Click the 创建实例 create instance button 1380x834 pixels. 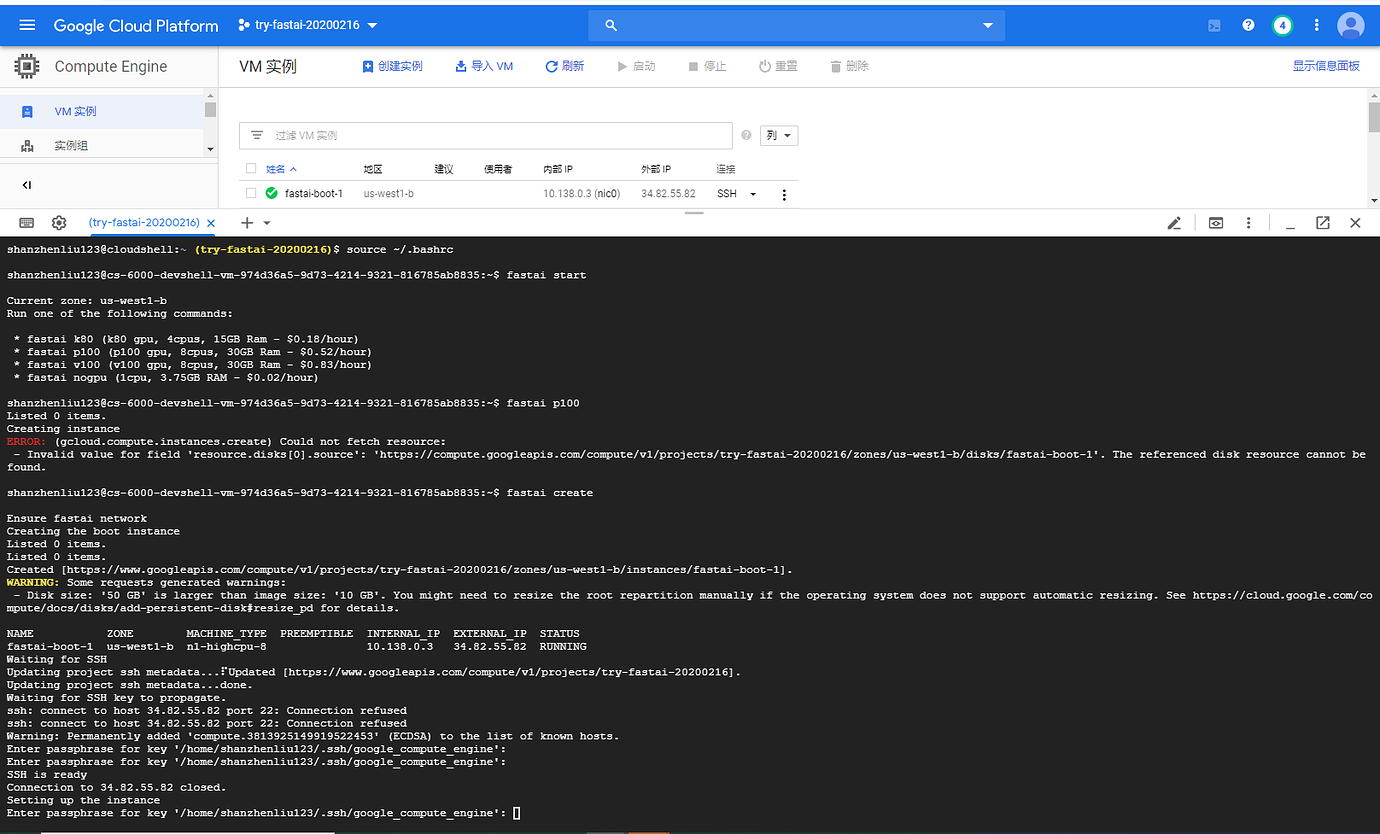click(392, 66)
